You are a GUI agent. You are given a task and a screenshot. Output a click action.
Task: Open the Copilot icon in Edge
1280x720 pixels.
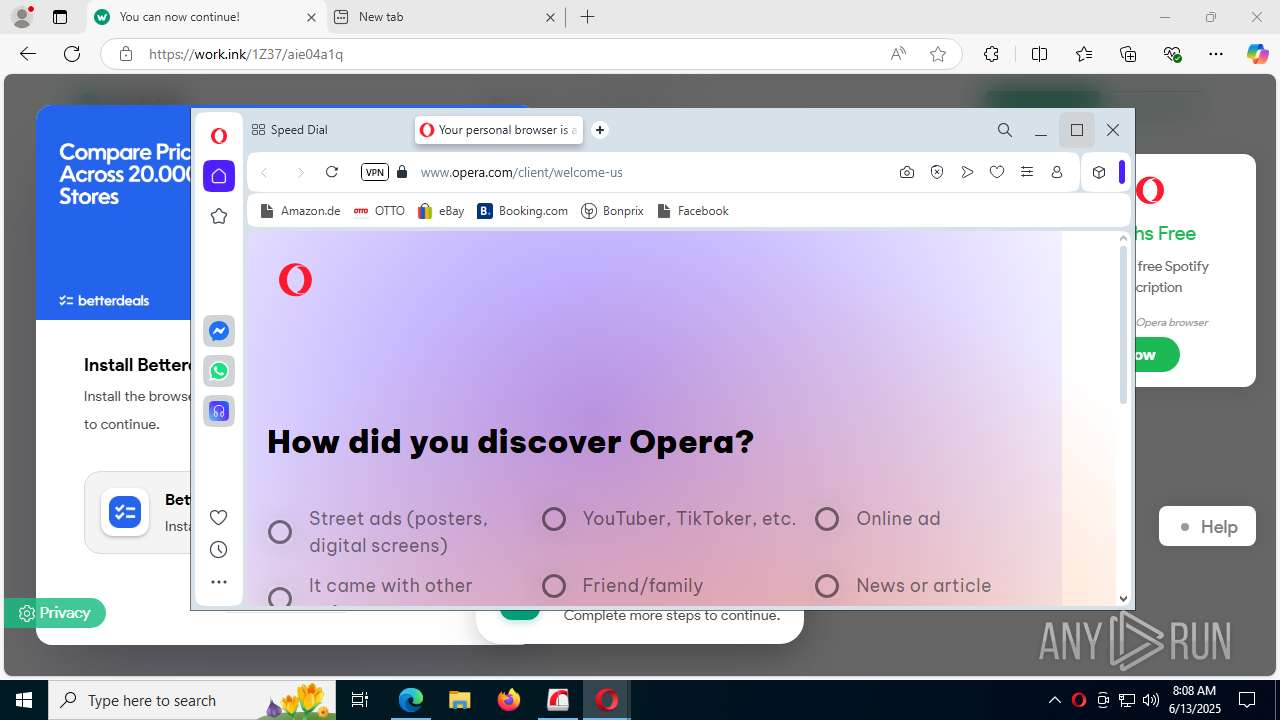coord(1257,54)
